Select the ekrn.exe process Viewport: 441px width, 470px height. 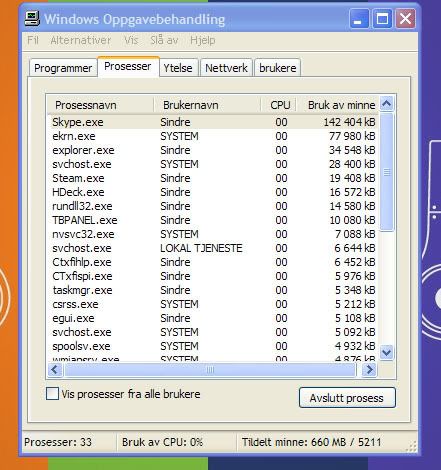tap(213, 136)
